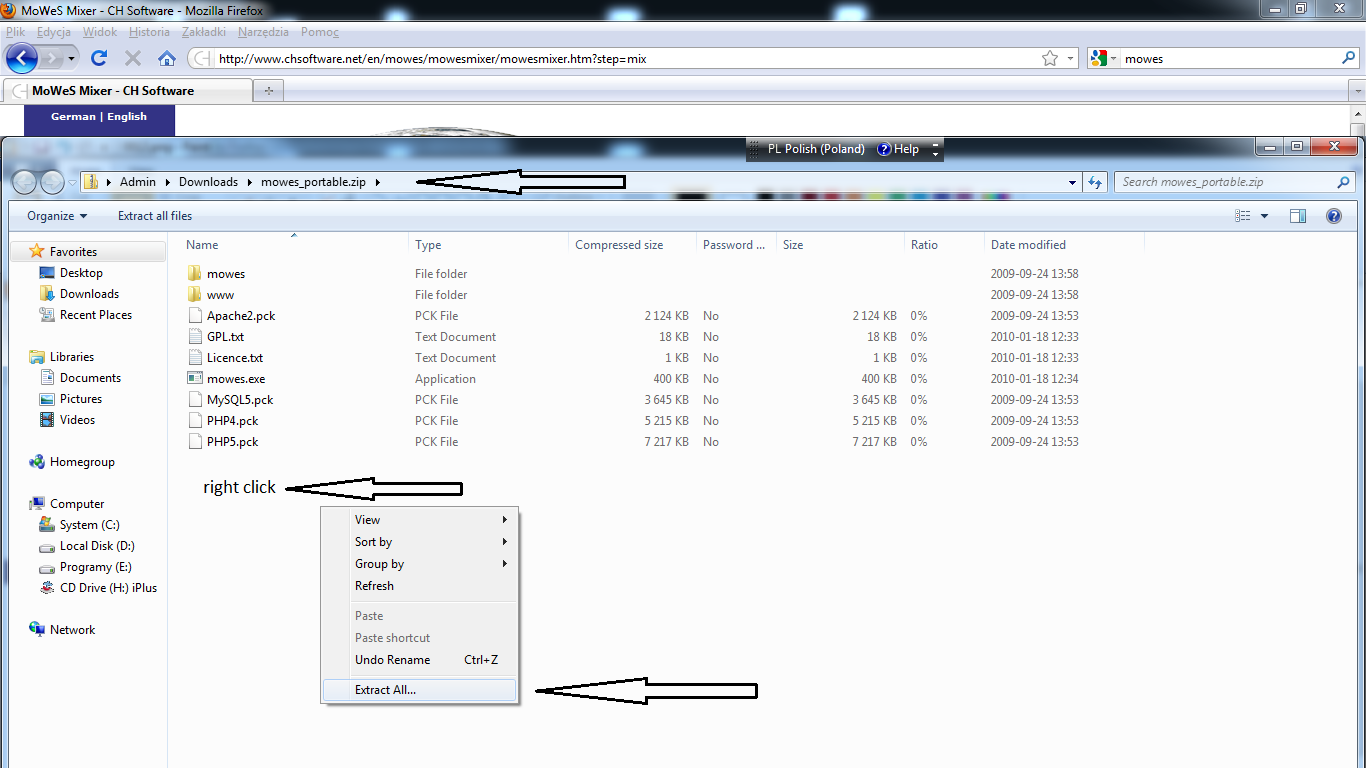Switch to the MoWeS Mixer - CH Software tab
Image resolution: width=1366 pixels, height=768 pixels.
coord(128,91)
